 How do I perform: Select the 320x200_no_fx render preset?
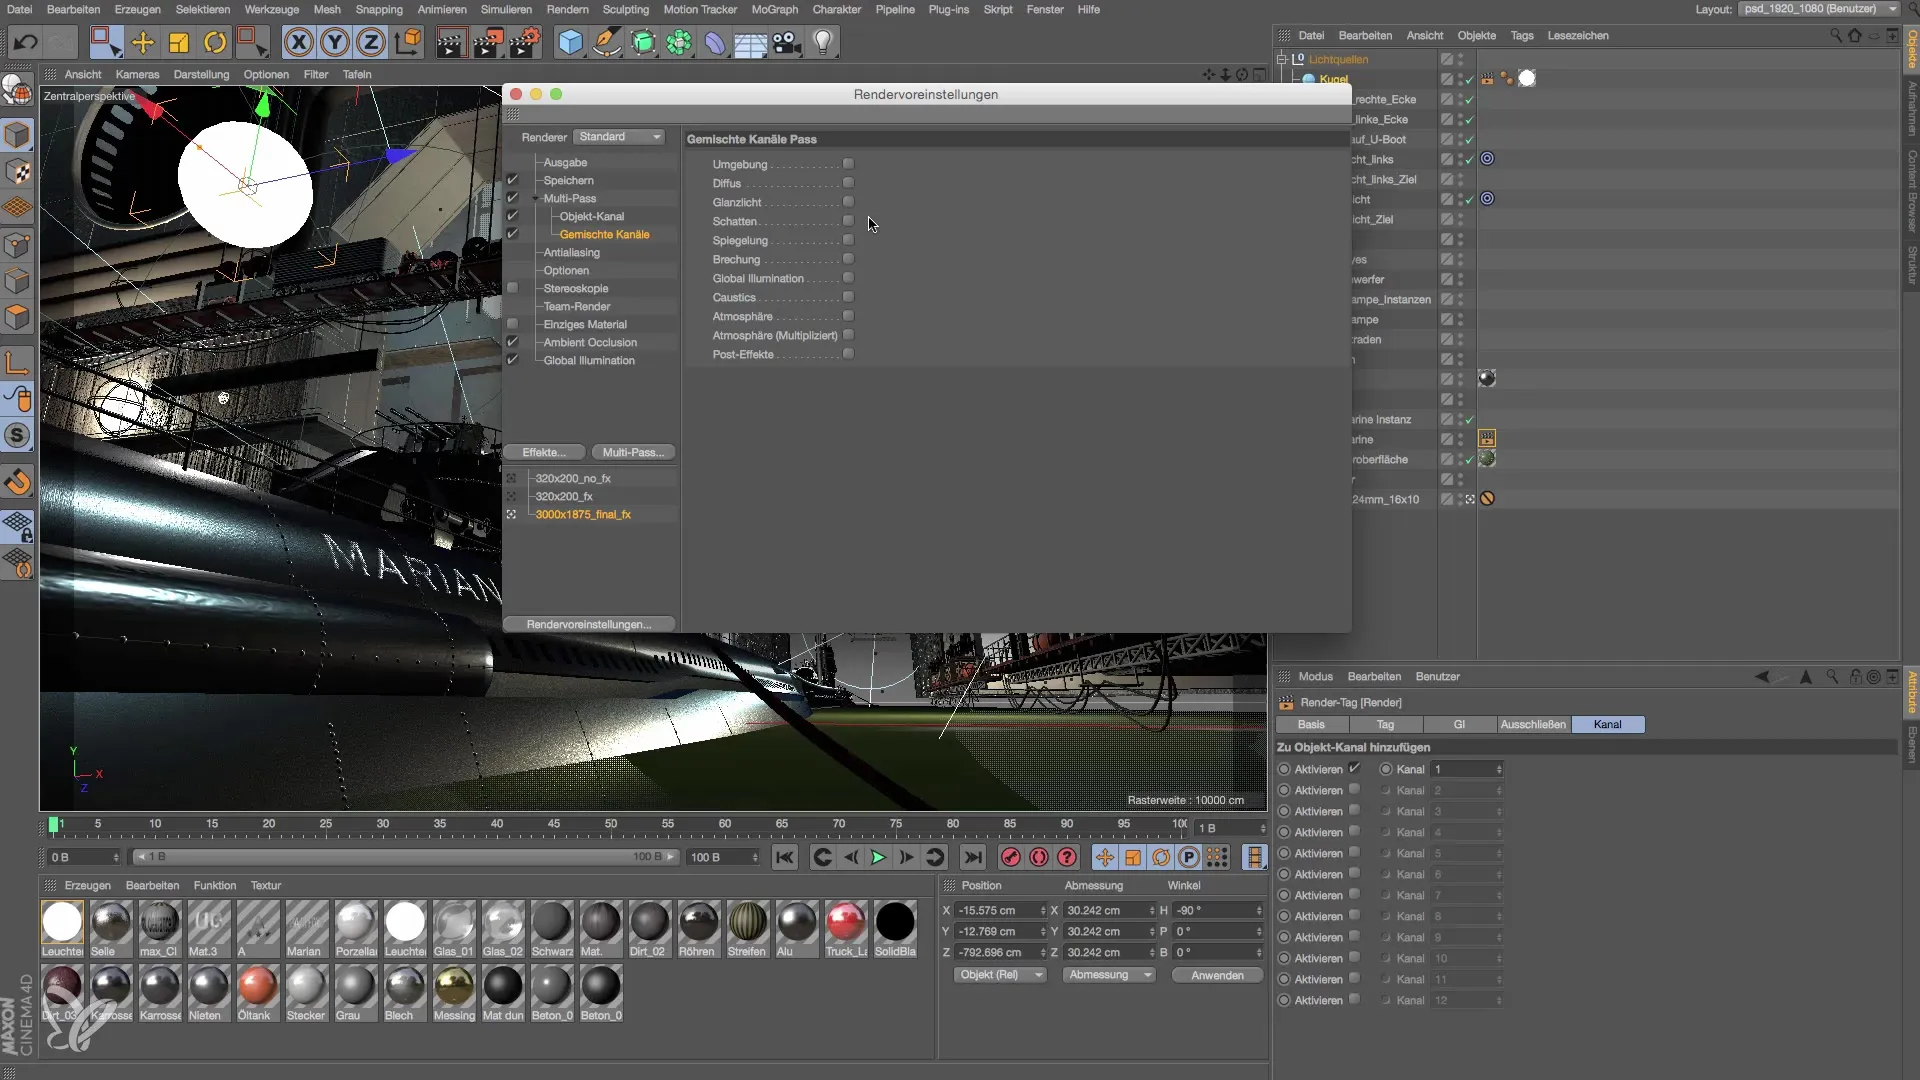point(572,479)
